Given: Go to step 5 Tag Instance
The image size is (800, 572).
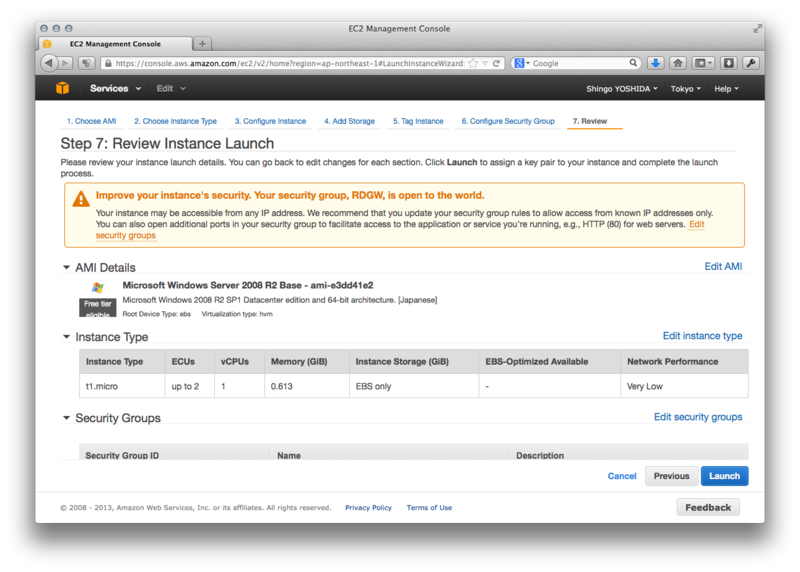Looking at the screenshot, I should 418,121.
